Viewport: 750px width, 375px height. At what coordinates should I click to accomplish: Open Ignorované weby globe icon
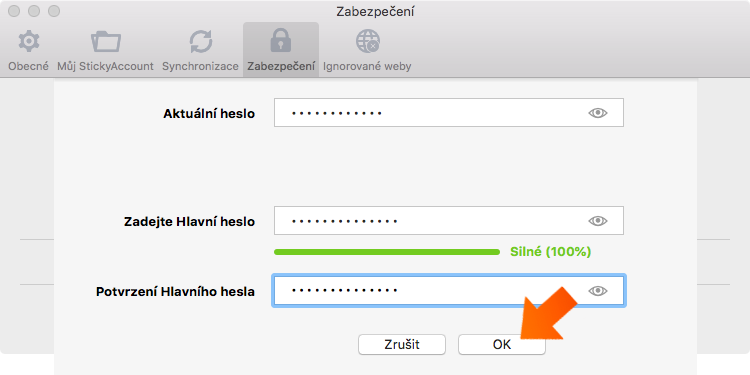[x=367, y=42]
